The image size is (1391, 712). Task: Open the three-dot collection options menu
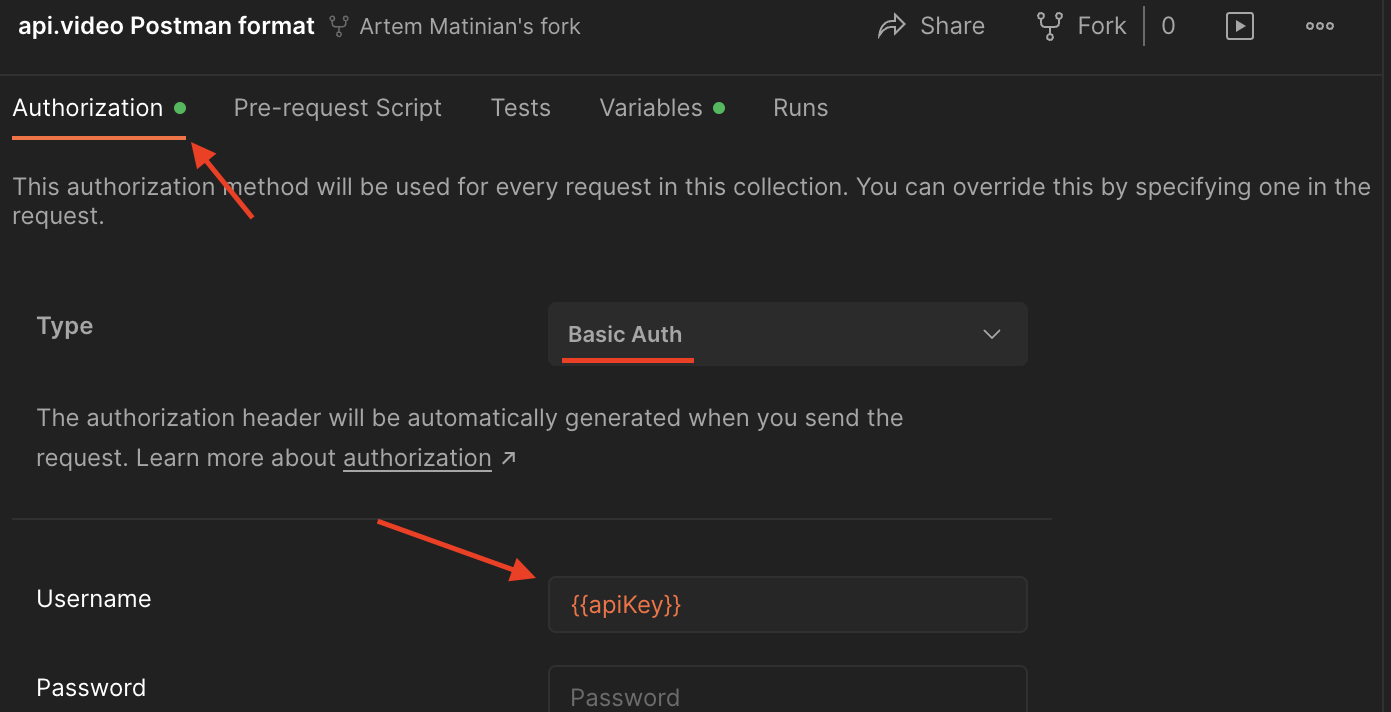(1319, 26)
